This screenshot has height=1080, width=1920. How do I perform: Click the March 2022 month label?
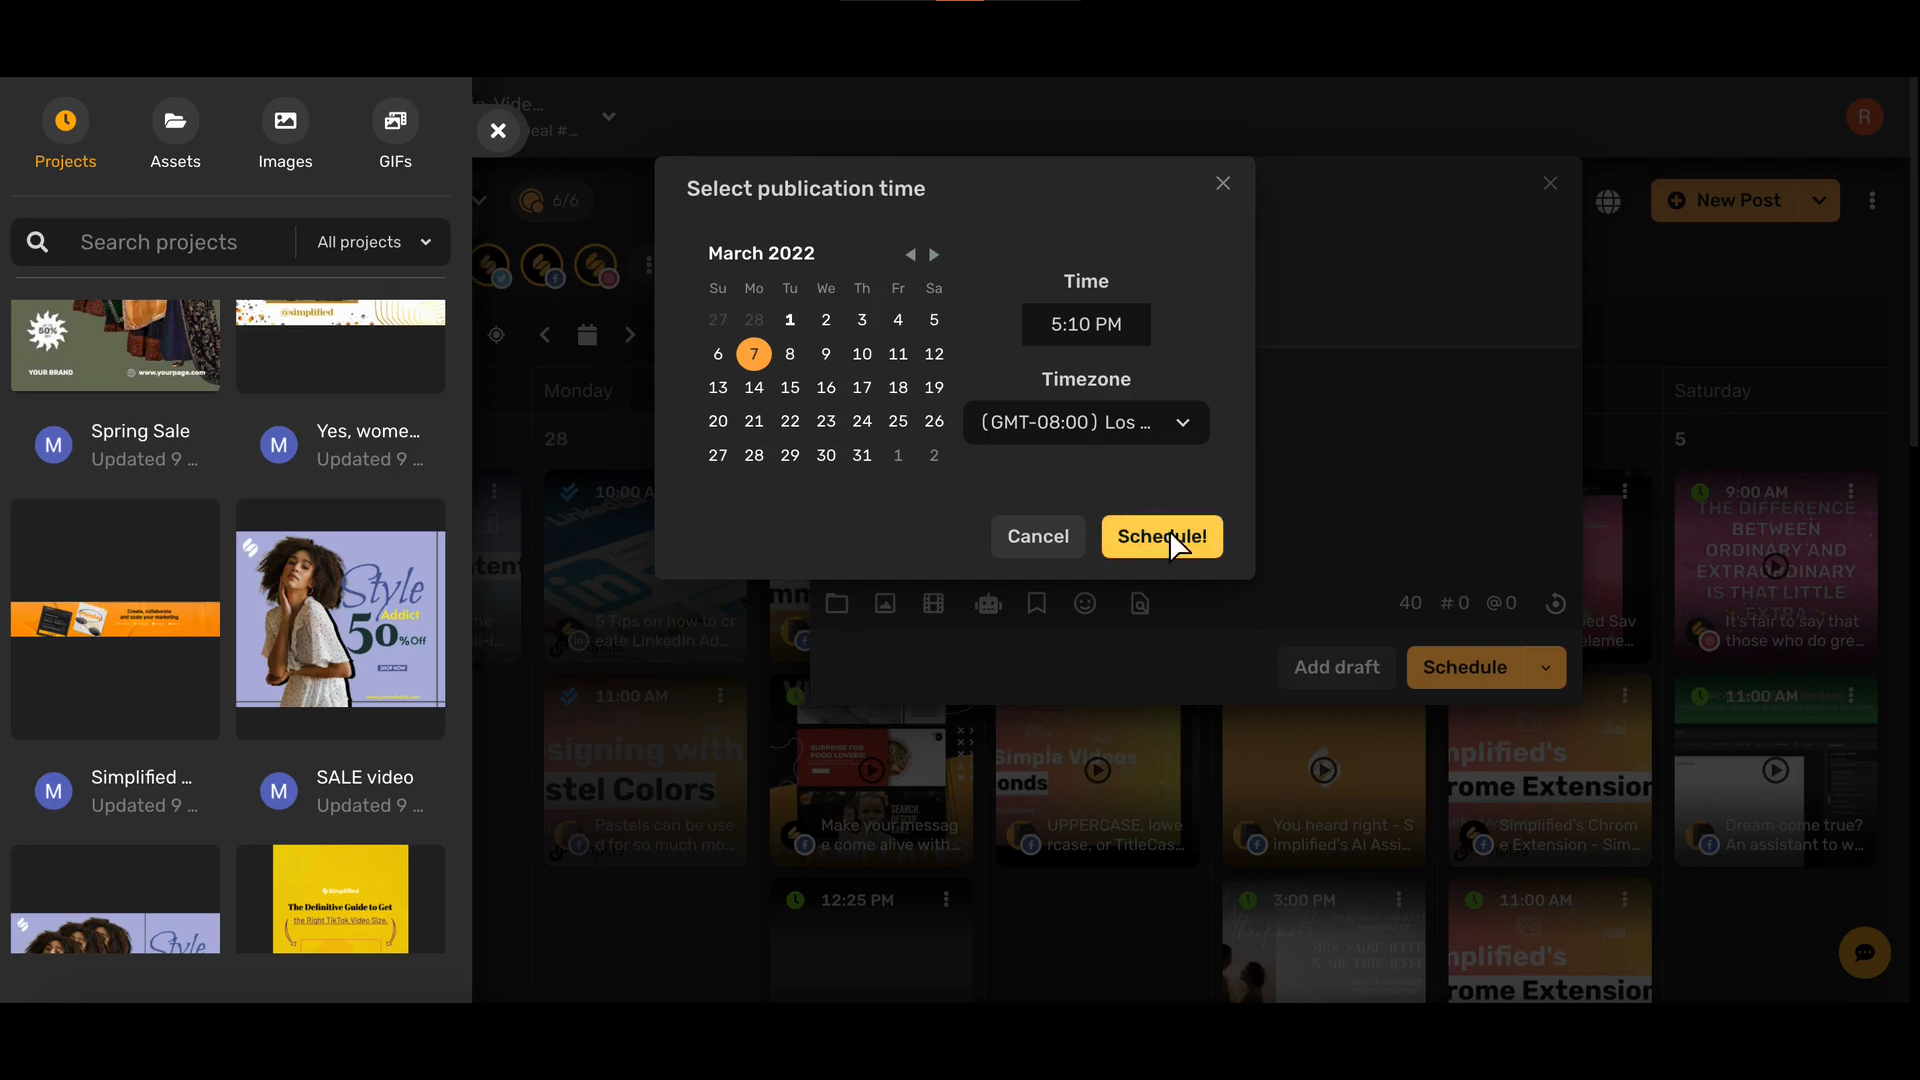pos(761,254)
